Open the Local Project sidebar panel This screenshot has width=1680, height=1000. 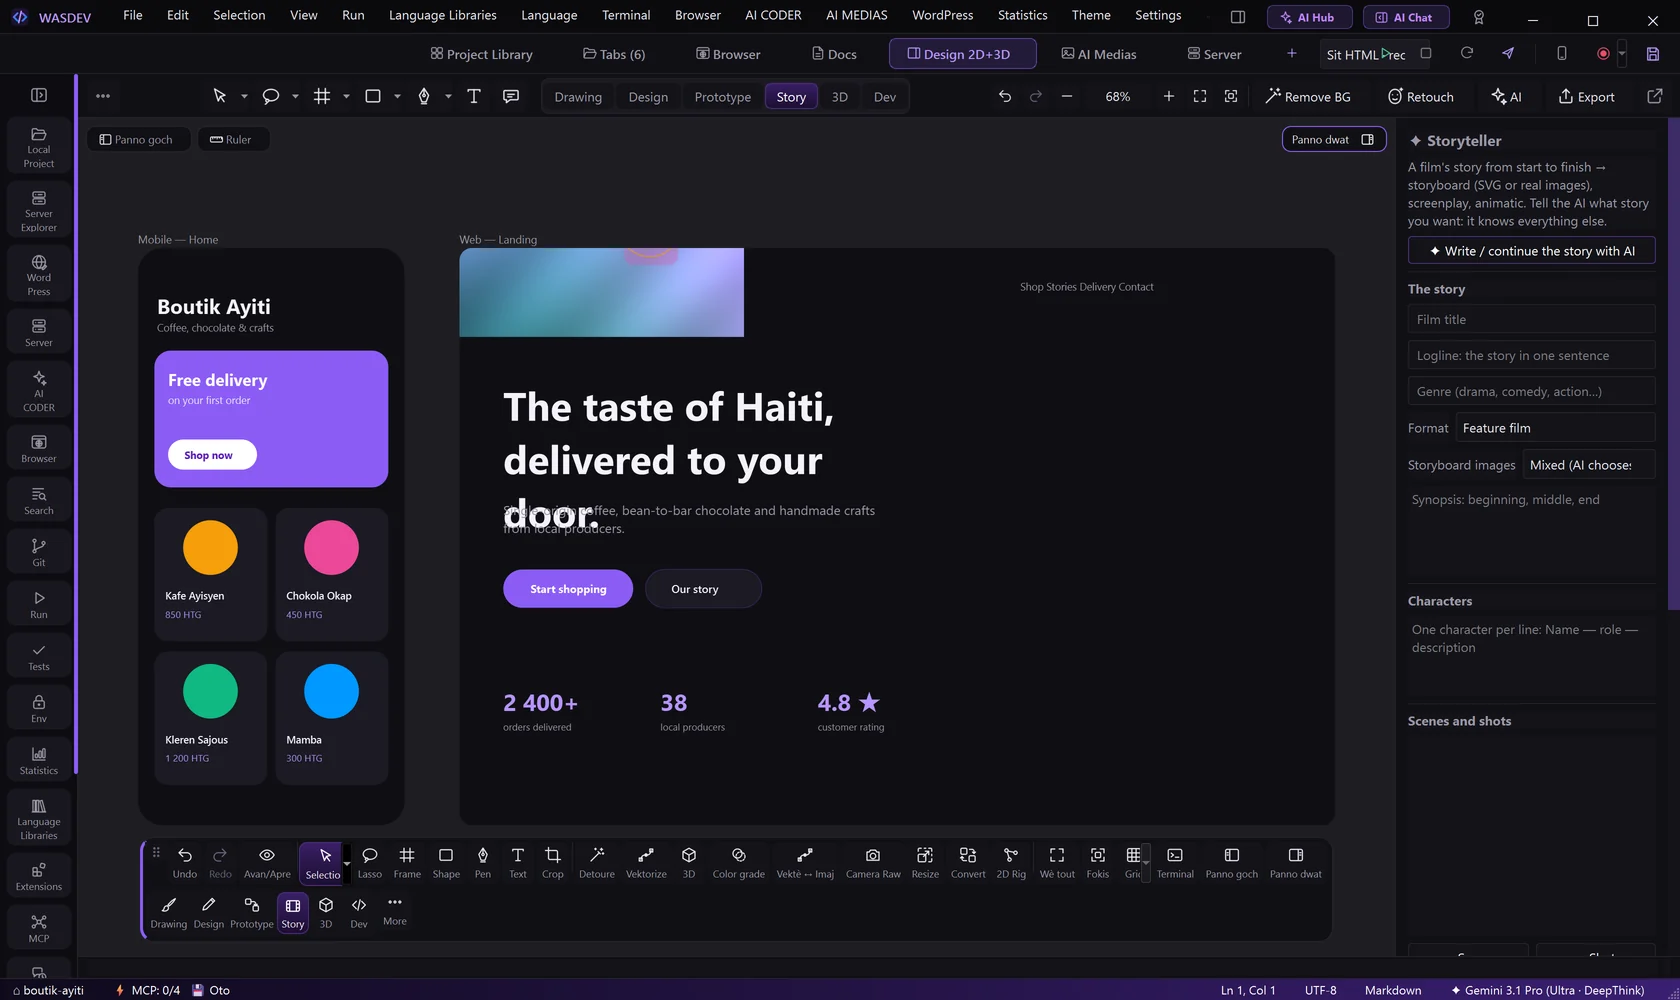39,147
